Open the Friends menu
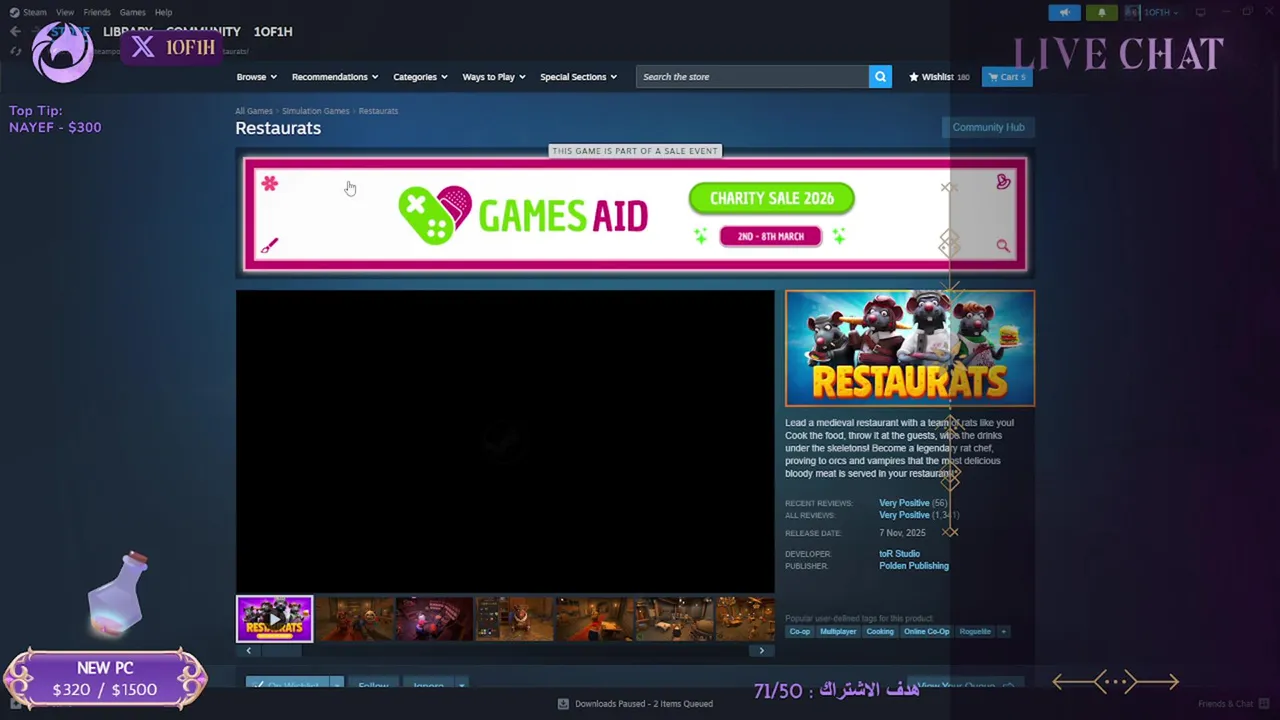 point(97,13)
